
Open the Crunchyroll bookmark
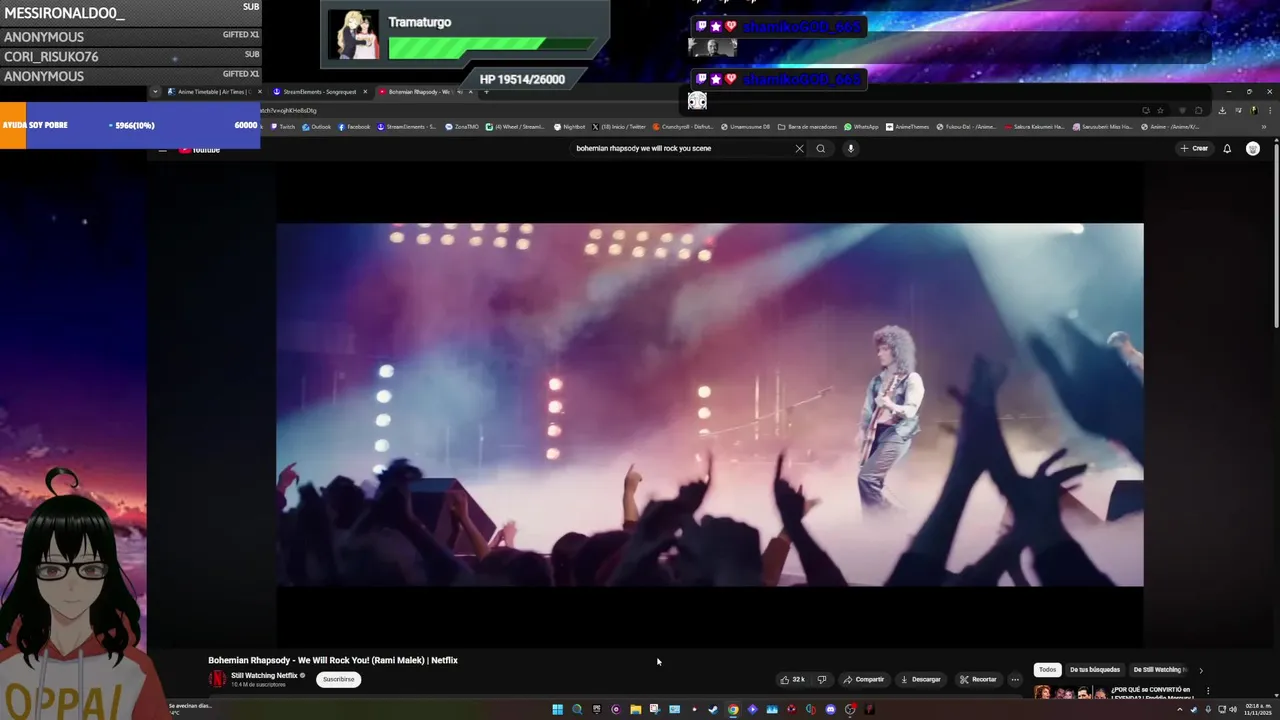pos(683,127)
